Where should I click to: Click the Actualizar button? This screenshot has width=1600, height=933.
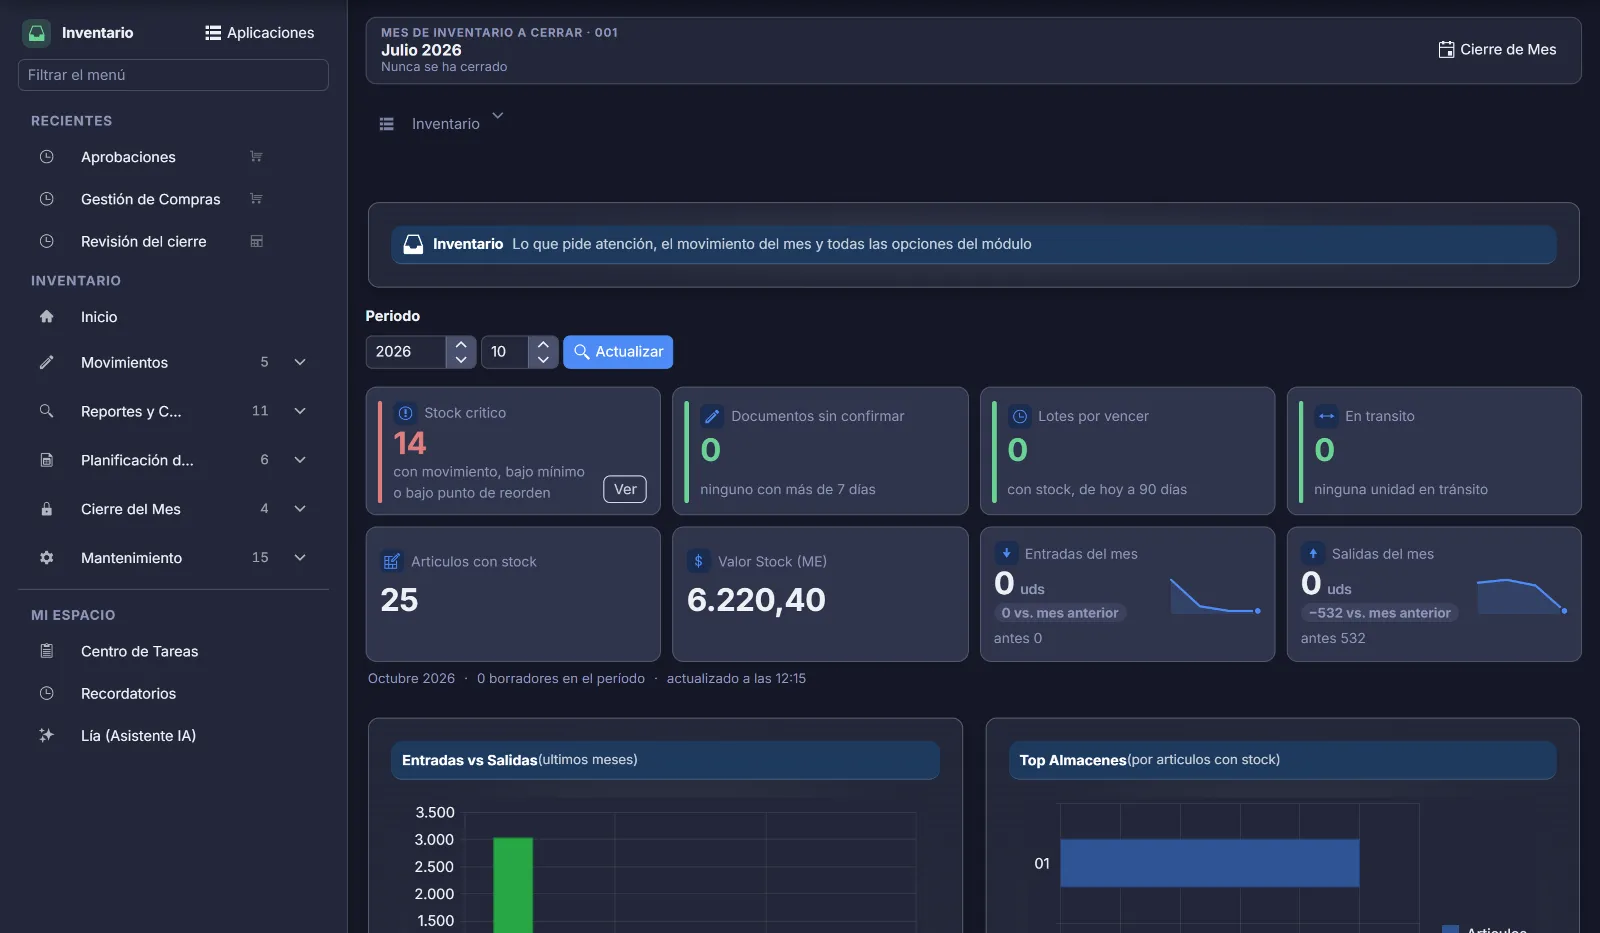pyautogui.click(x=618, y=352)
